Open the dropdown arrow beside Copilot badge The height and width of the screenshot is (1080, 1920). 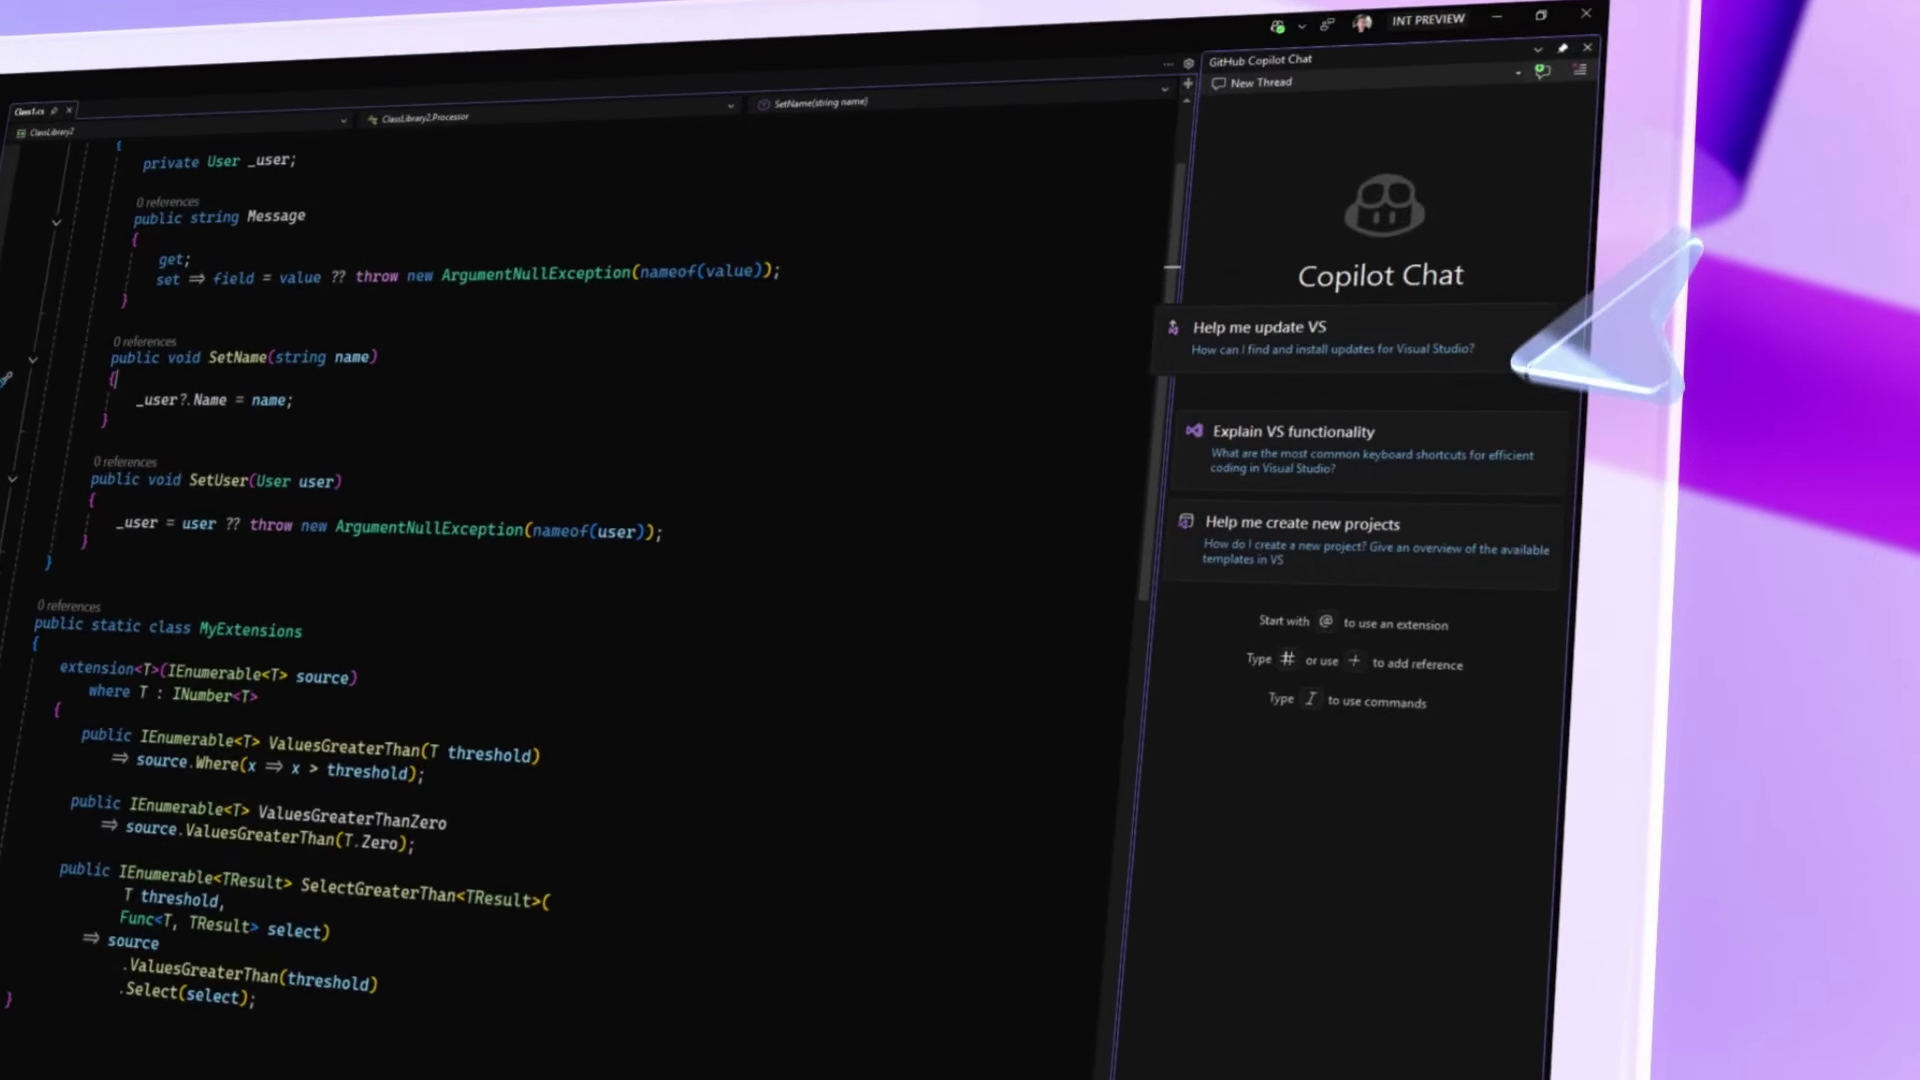click(x=1302, y=27)
